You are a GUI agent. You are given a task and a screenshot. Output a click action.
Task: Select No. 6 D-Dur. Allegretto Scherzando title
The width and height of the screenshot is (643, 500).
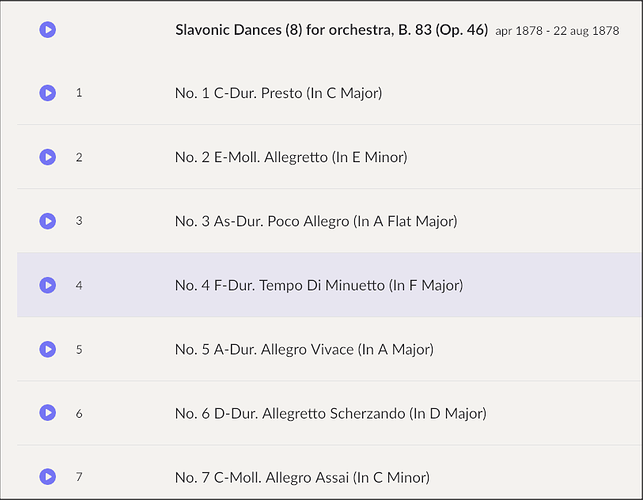331,413
